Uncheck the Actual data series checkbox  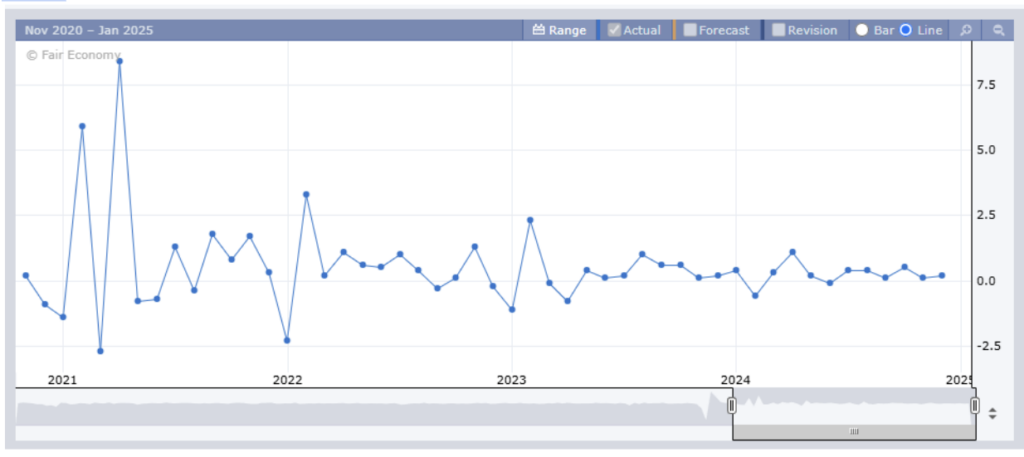pos(614,30)
